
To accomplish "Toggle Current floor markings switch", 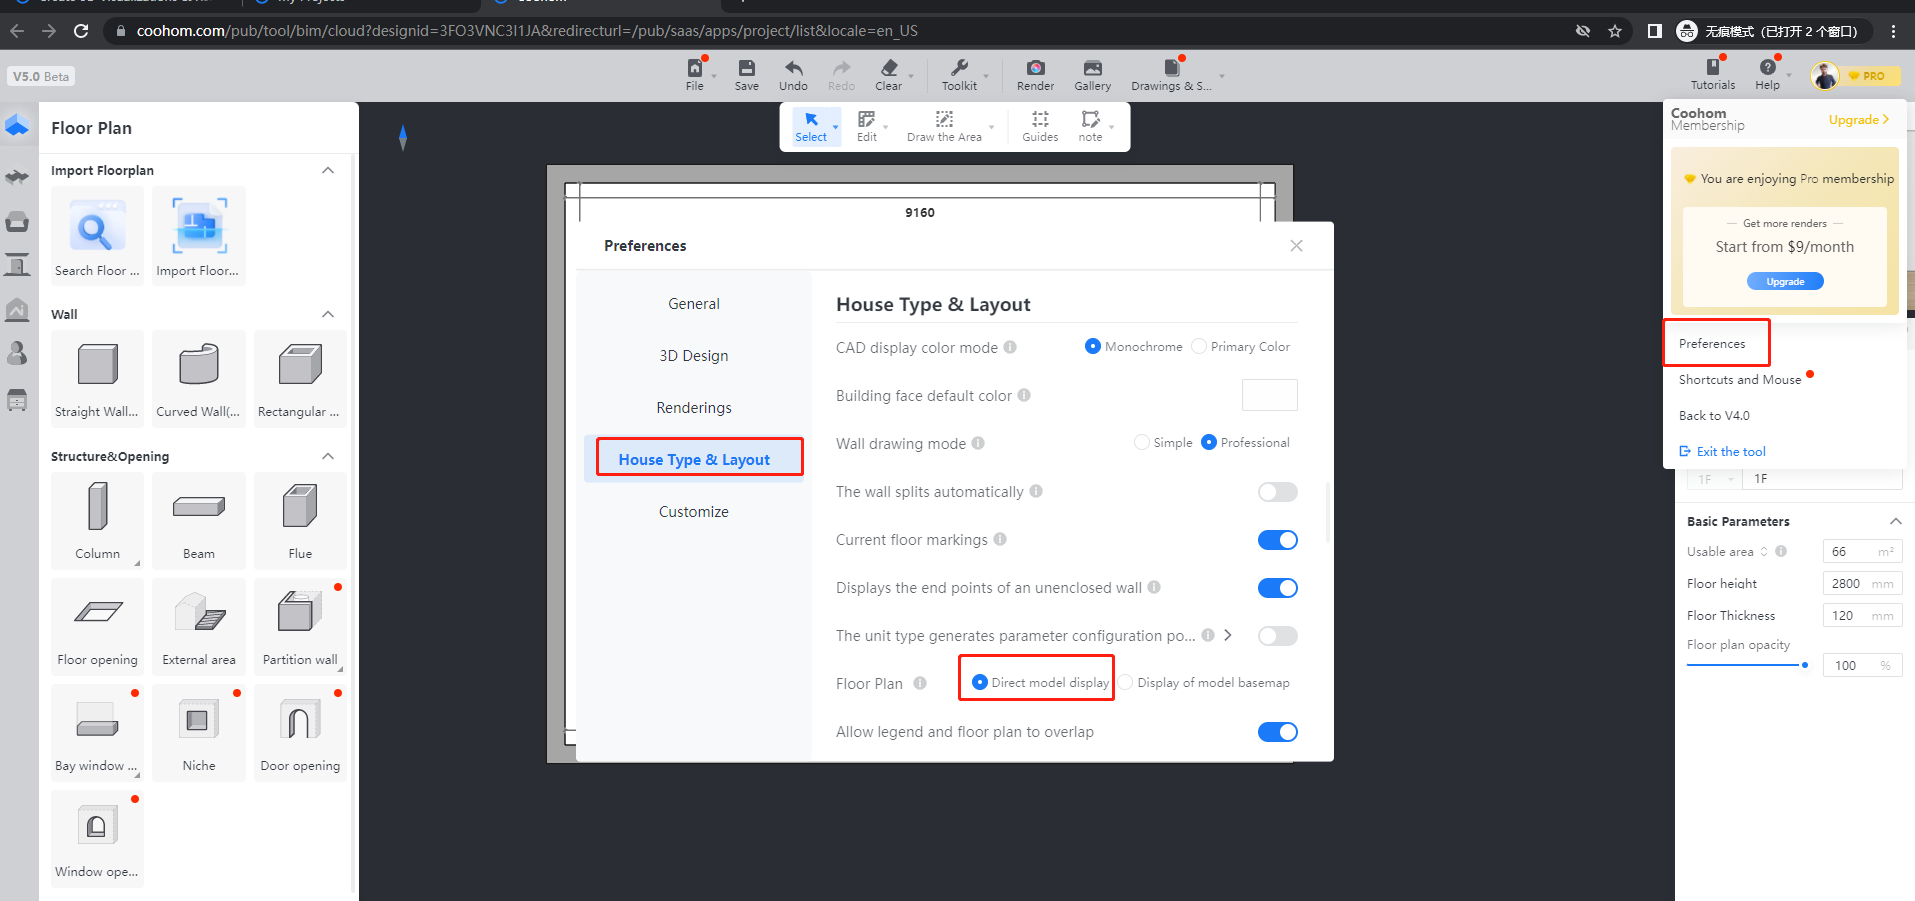I will [x=1278, y=540].
